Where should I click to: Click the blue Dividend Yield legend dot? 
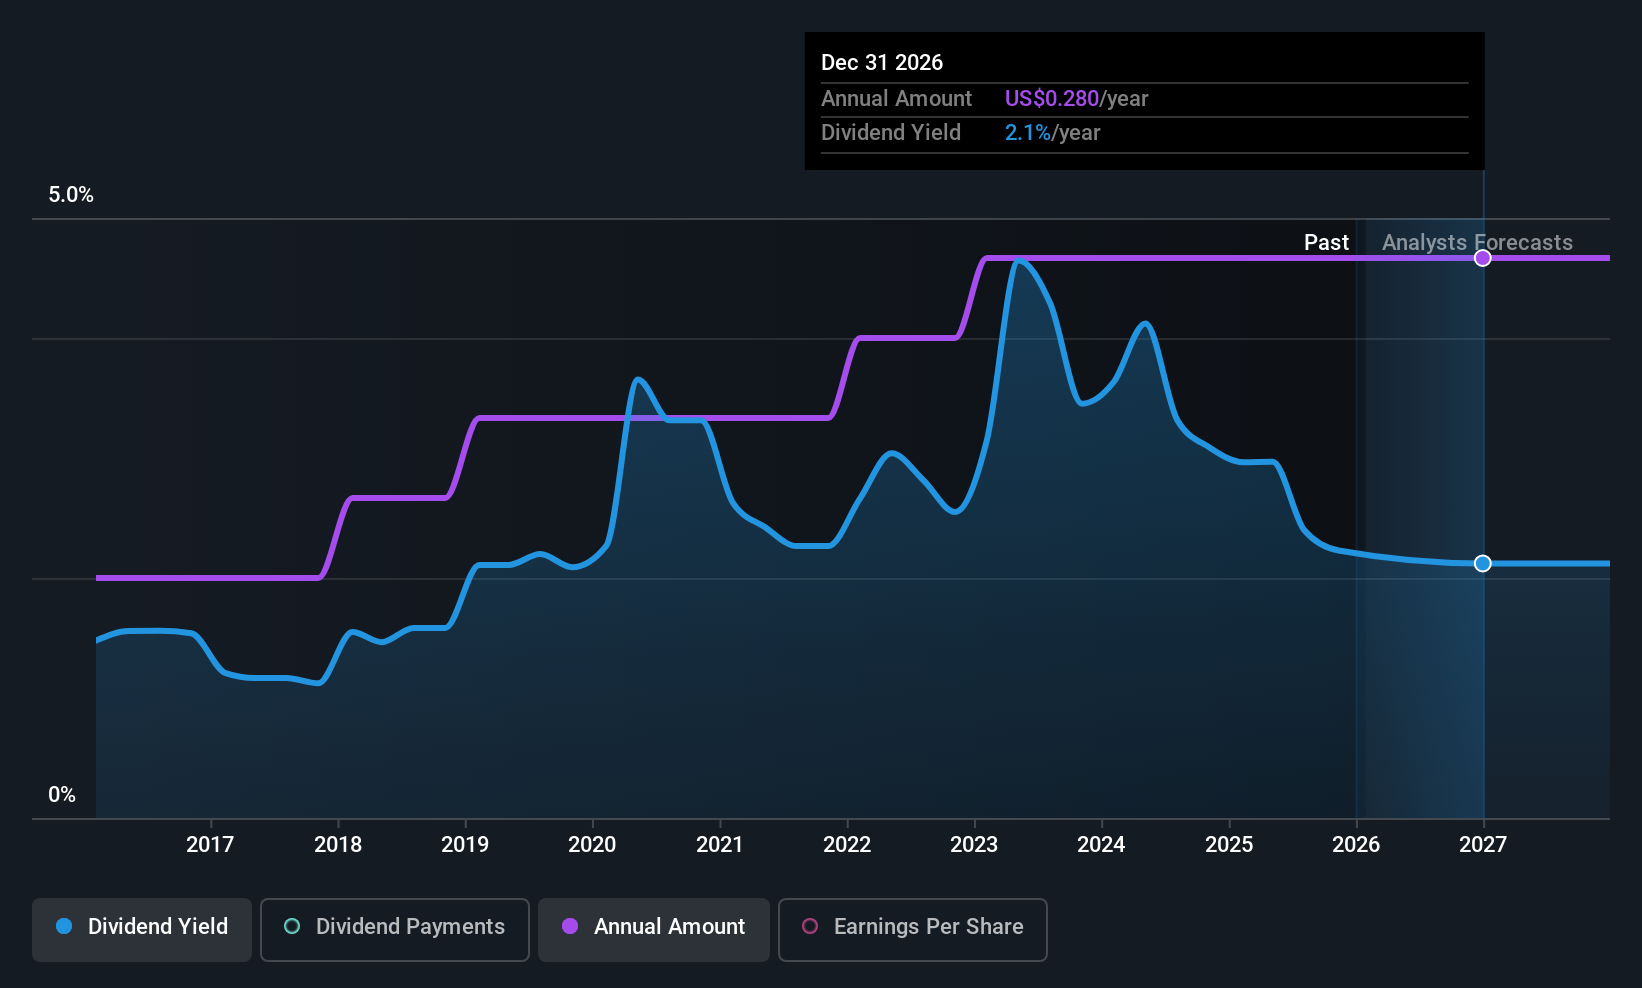pyautogui.click(x=64, y=926)
